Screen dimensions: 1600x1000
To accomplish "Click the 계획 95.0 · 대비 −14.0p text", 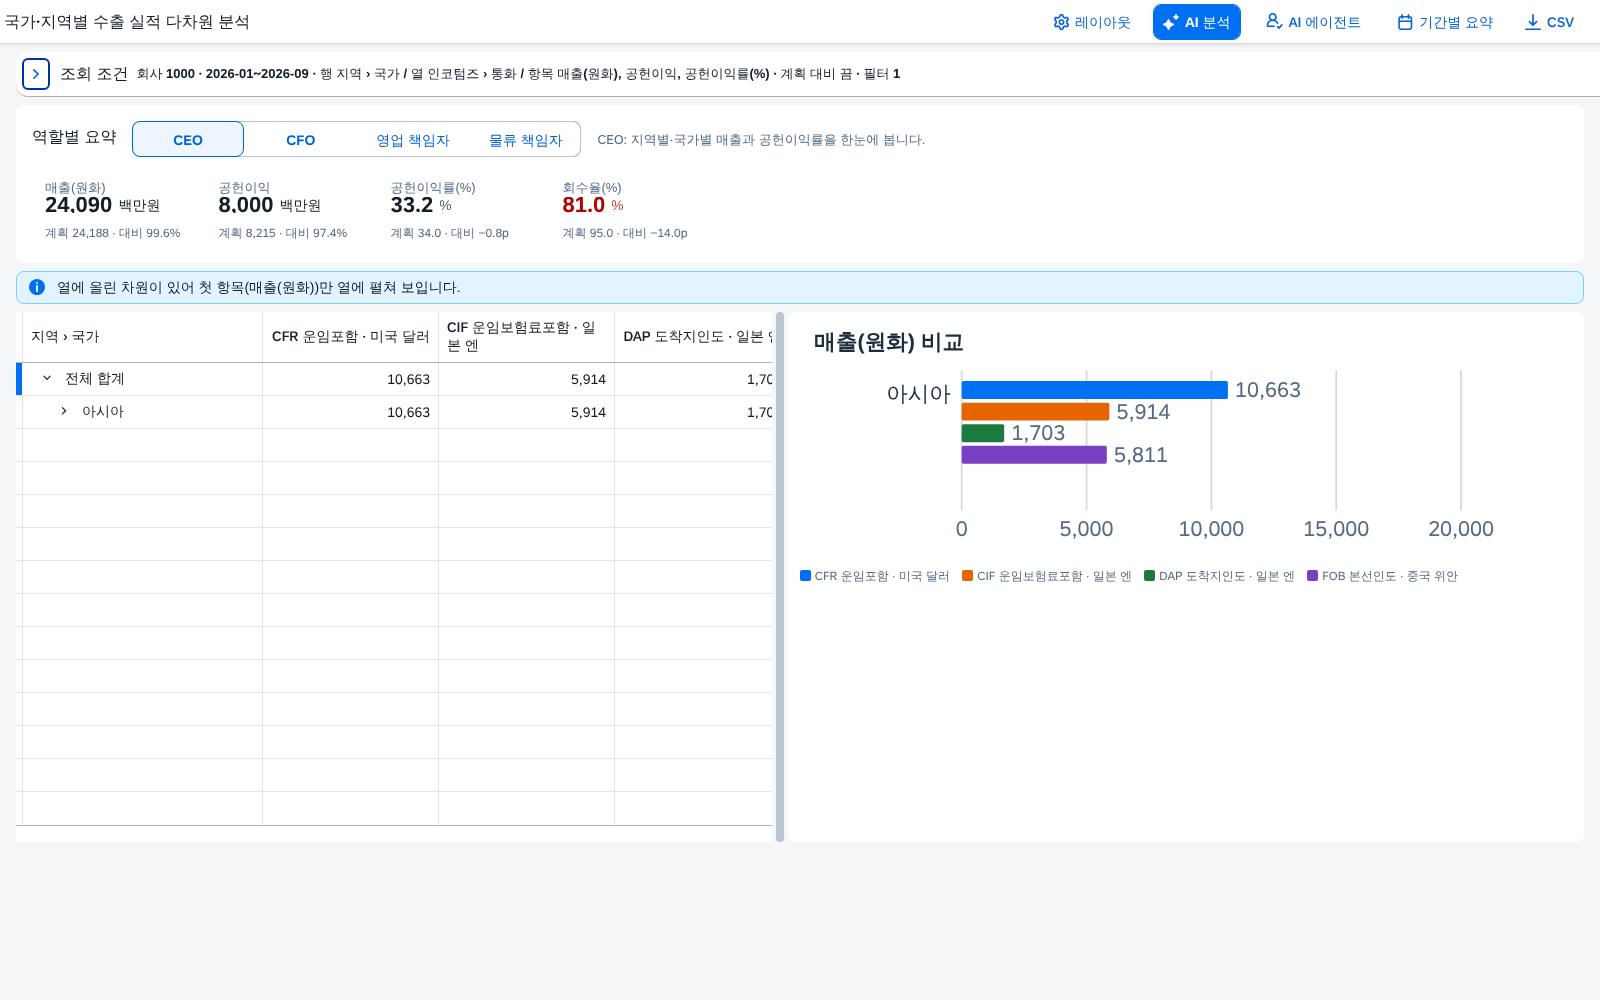I will point(625,233).
